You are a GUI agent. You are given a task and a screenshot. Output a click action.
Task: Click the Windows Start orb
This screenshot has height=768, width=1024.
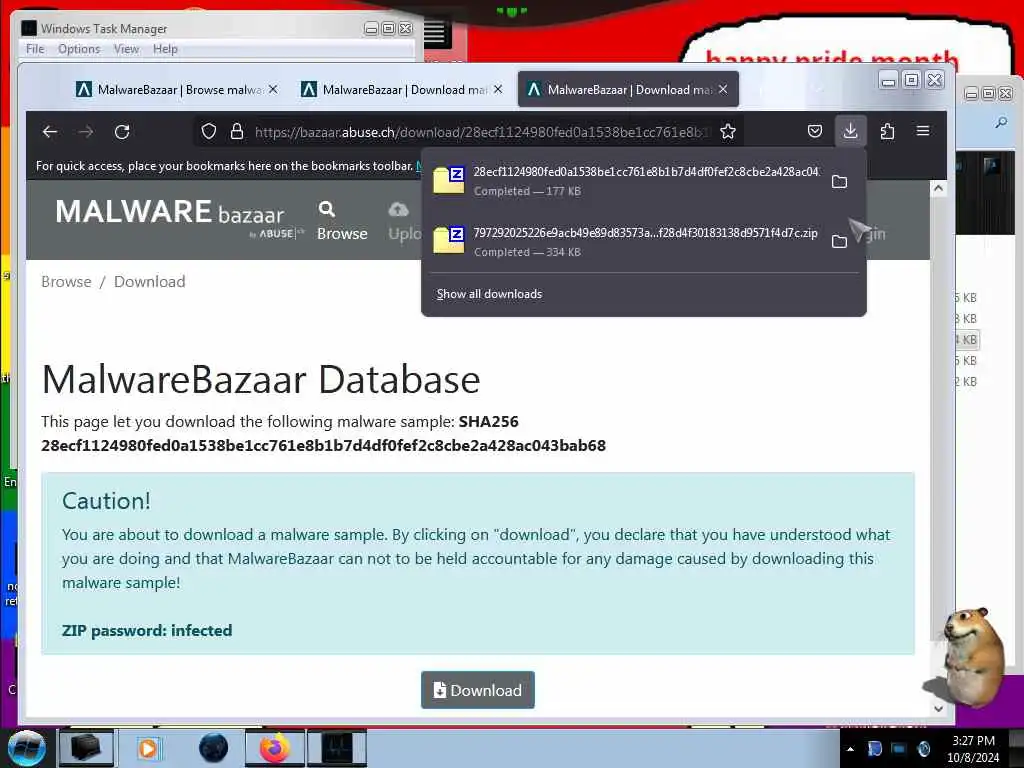26,748
